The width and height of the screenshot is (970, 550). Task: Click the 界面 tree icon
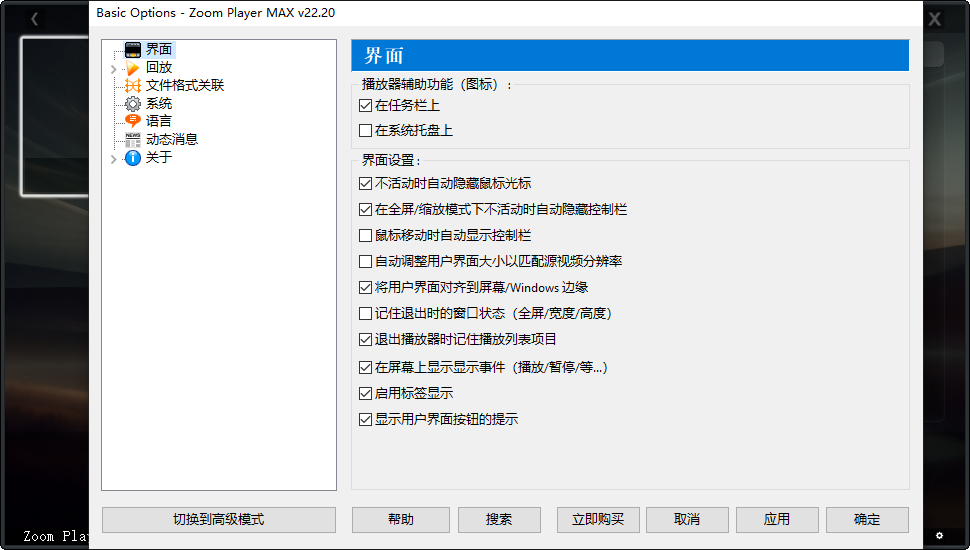[x=133, y=49]
